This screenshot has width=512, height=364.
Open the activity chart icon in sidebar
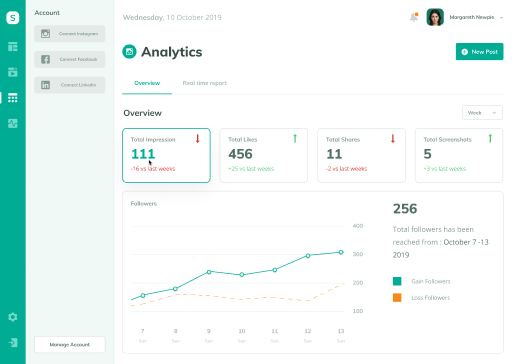[13, 123]
